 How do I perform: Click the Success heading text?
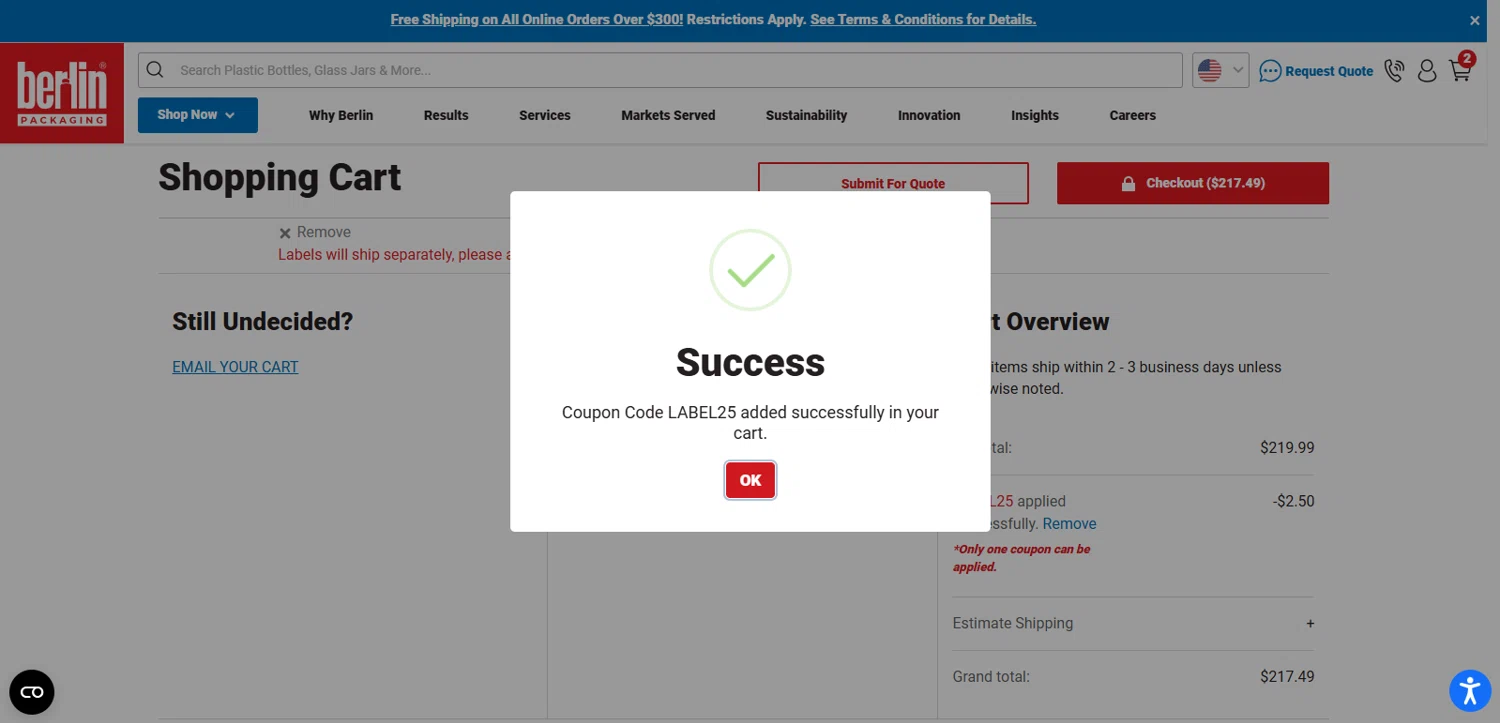click(x=750, y=362)
